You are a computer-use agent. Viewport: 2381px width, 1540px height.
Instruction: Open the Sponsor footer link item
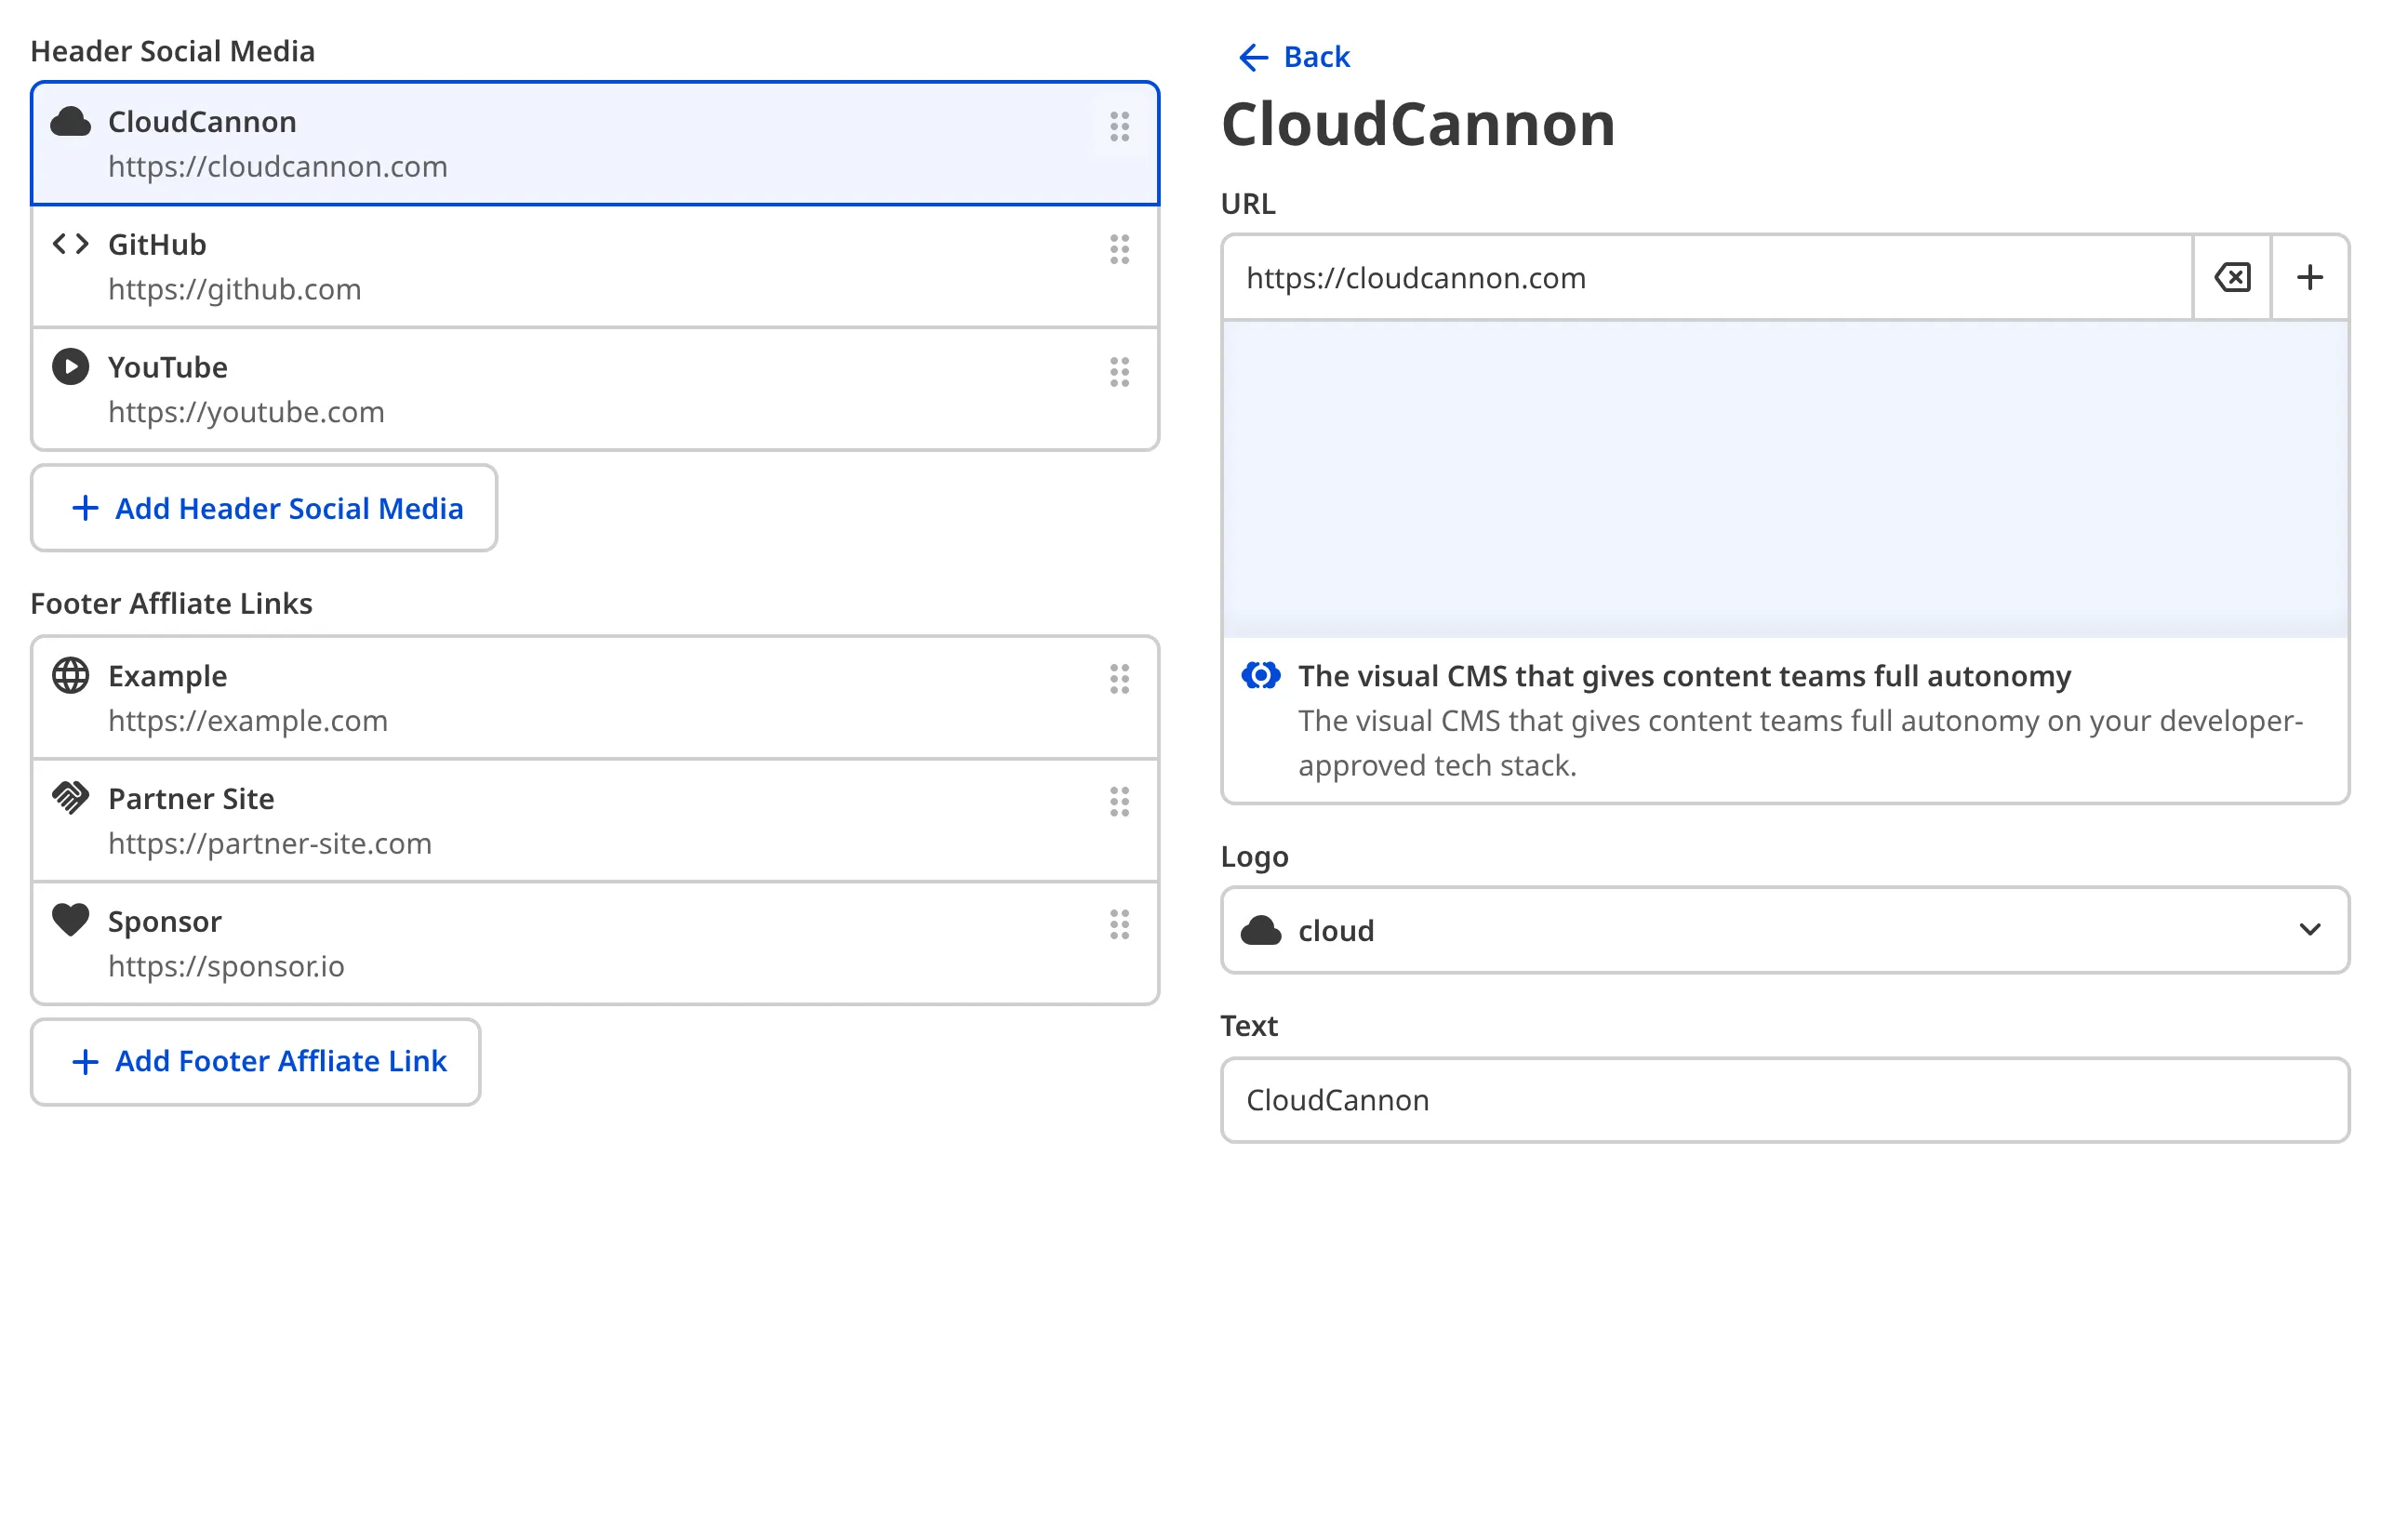595,943
